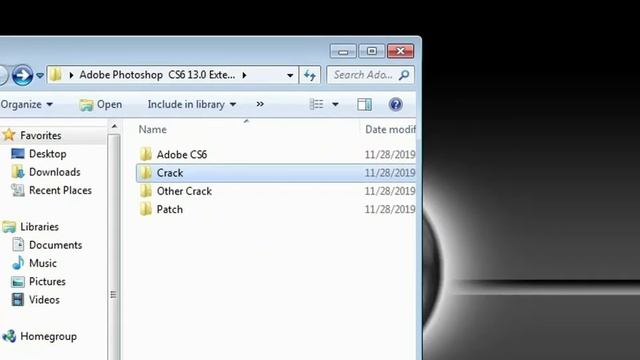
Task: Open the Documents library
Action: click(x=56, y=245)
